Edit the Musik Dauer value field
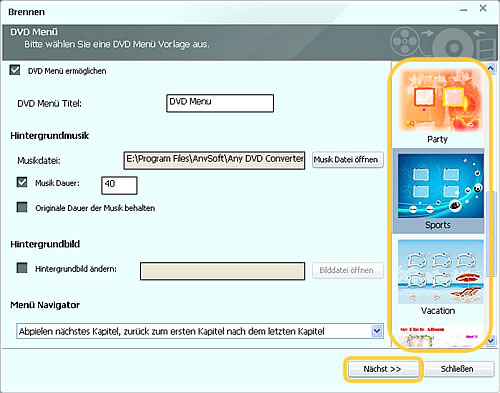 point(119,185)
